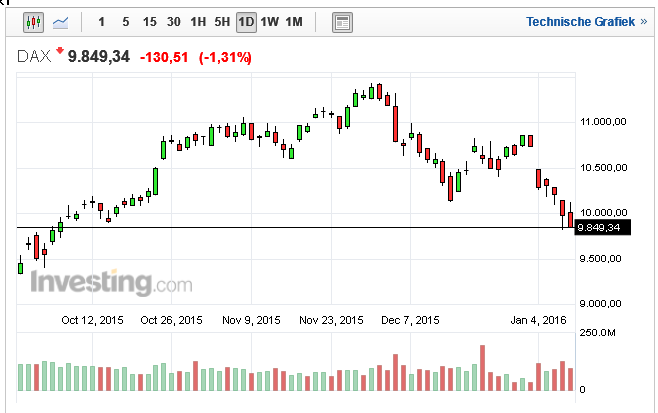The image size is (658, 413).
Task: Click the Nov 9, 2015 date label
Action: [x=251, y=320]
